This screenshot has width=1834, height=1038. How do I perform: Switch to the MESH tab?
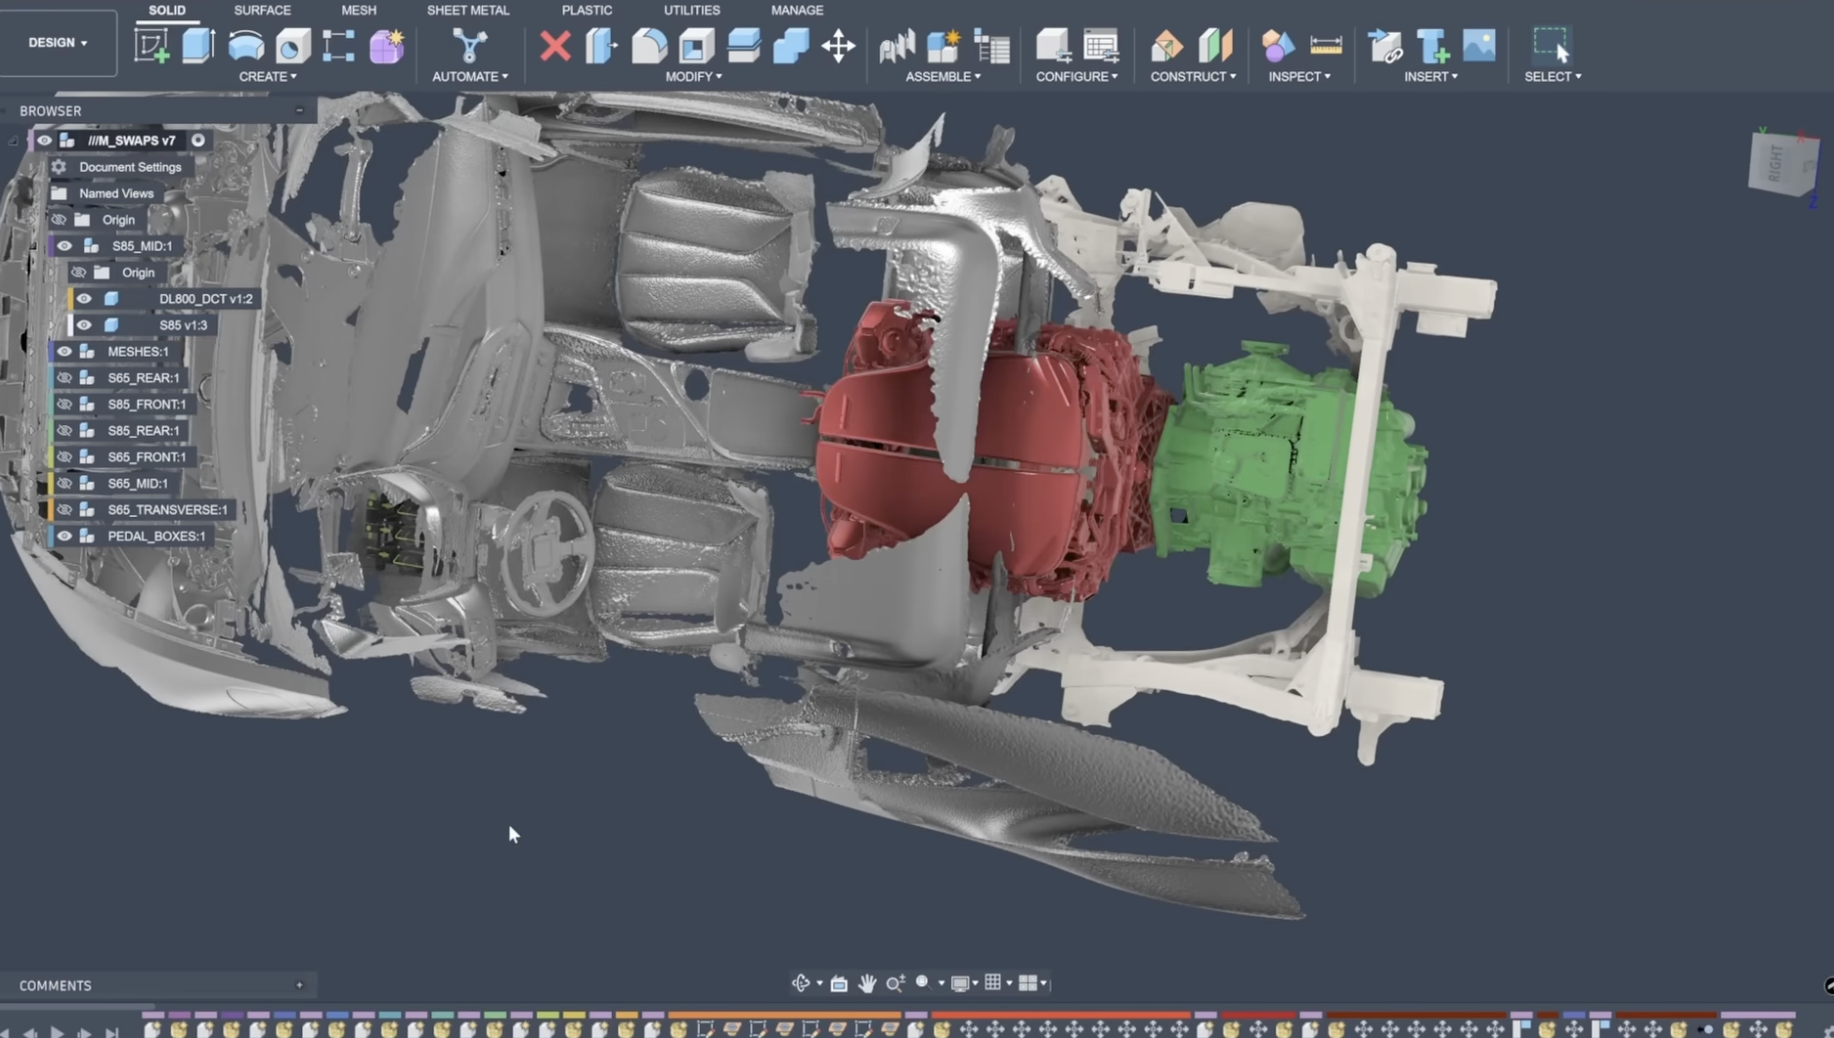(x=358, y=10)
